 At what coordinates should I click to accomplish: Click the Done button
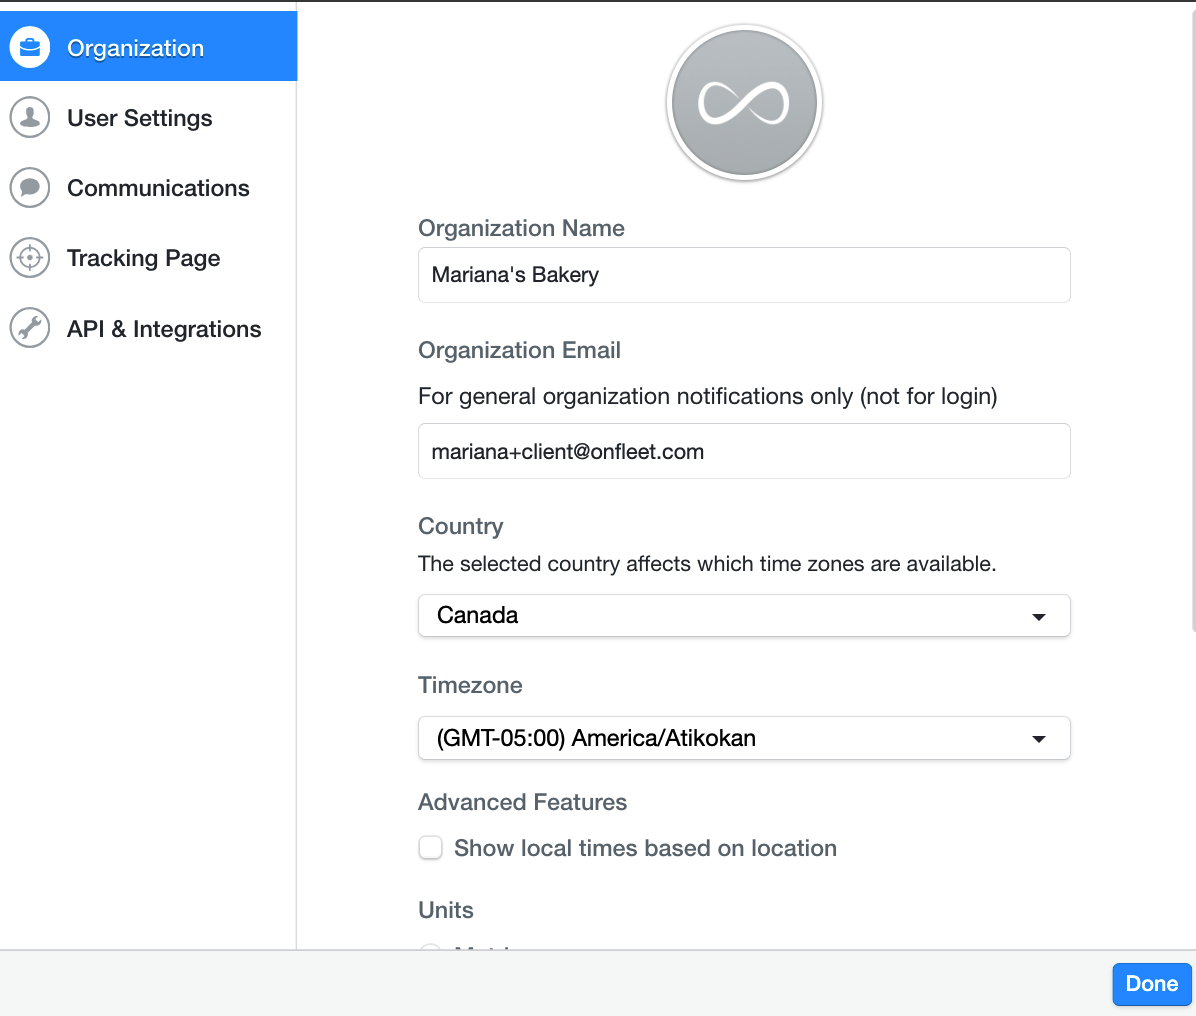[1151, 984]
